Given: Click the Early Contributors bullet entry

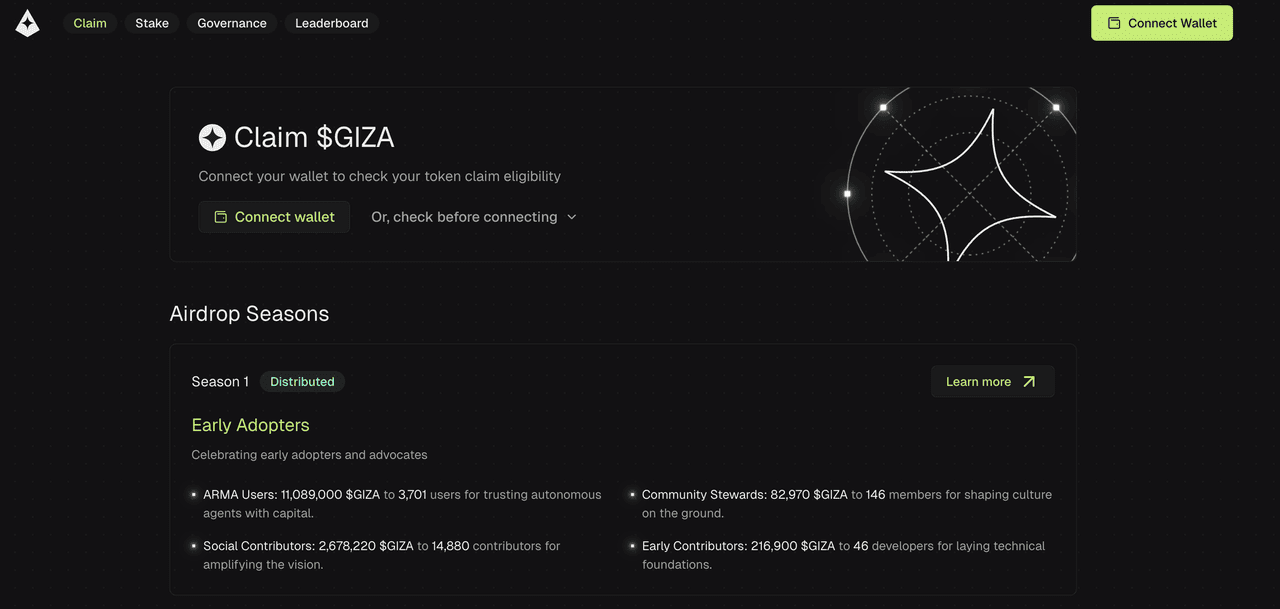Looking at the screenshot, I should click(x=838, y=555).
